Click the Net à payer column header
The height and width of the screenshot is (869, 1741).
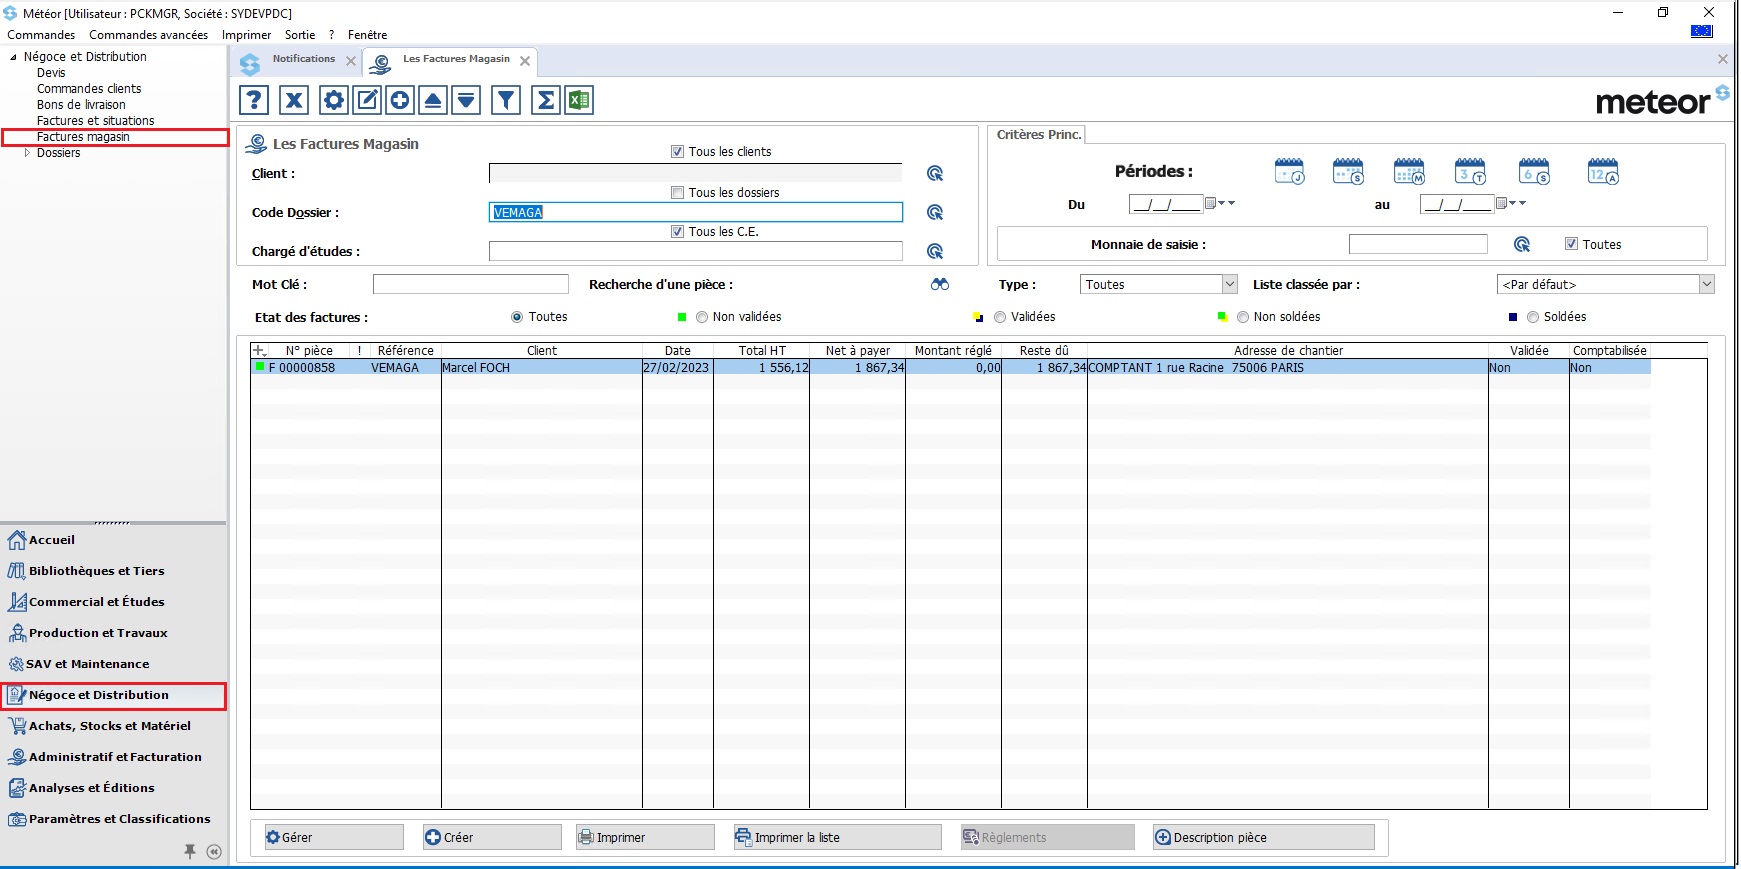click(857, 351)
